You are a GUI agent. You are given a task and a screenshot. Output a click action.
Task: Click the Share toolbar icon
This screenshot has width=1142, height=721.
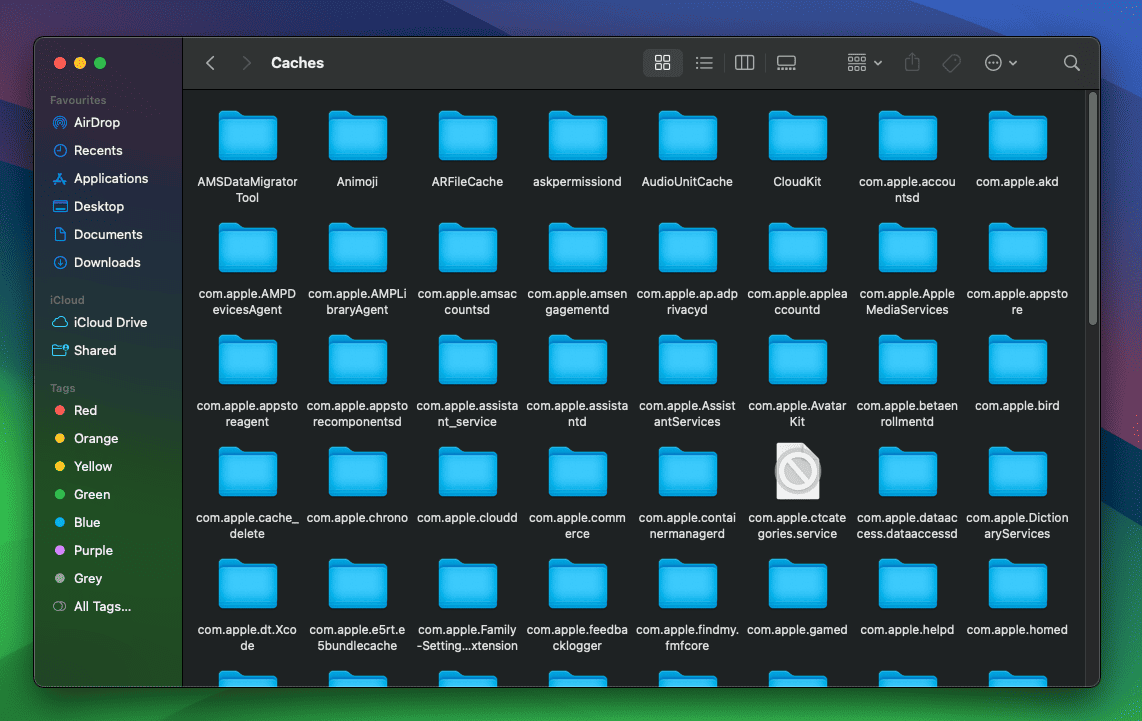point(912,63)
